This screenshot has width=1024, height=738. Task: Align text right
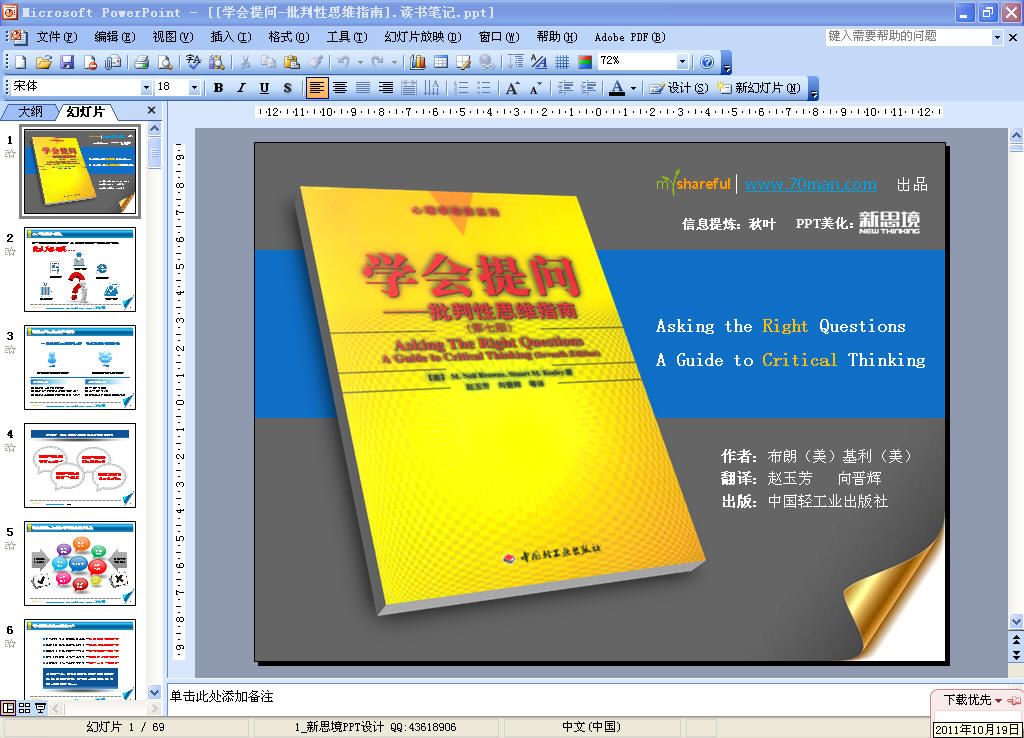[386, 88]
